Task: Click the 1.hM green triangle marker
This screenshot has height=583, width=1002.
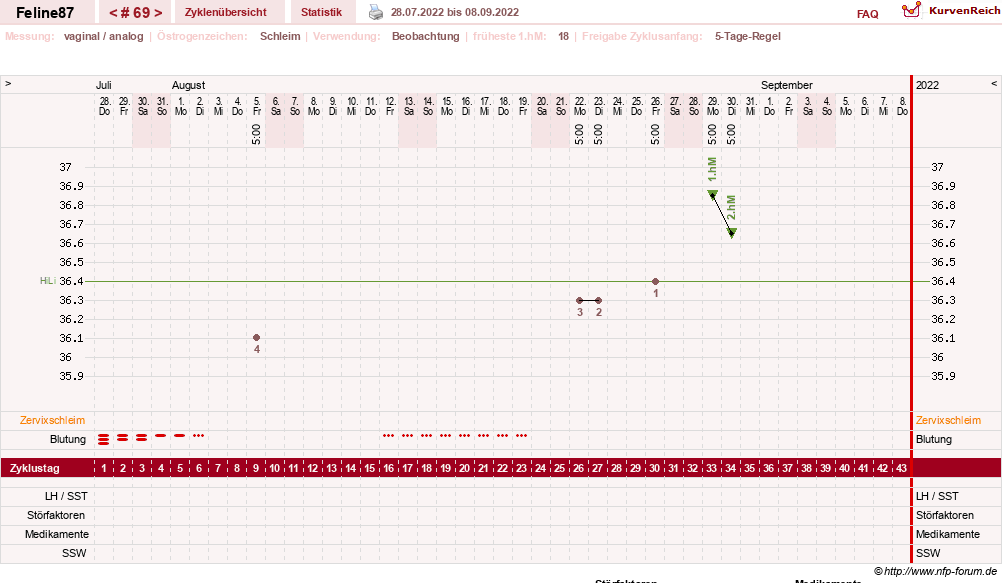Action: tap(713, 194)
